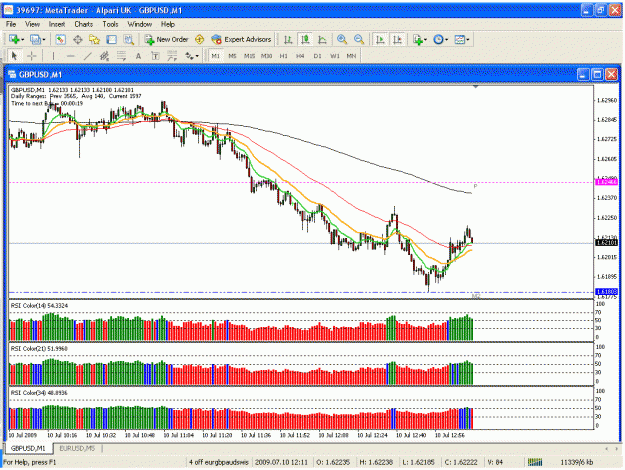
Task: Click the blue 1.6180 price level label
Action: tap(606, 292)
